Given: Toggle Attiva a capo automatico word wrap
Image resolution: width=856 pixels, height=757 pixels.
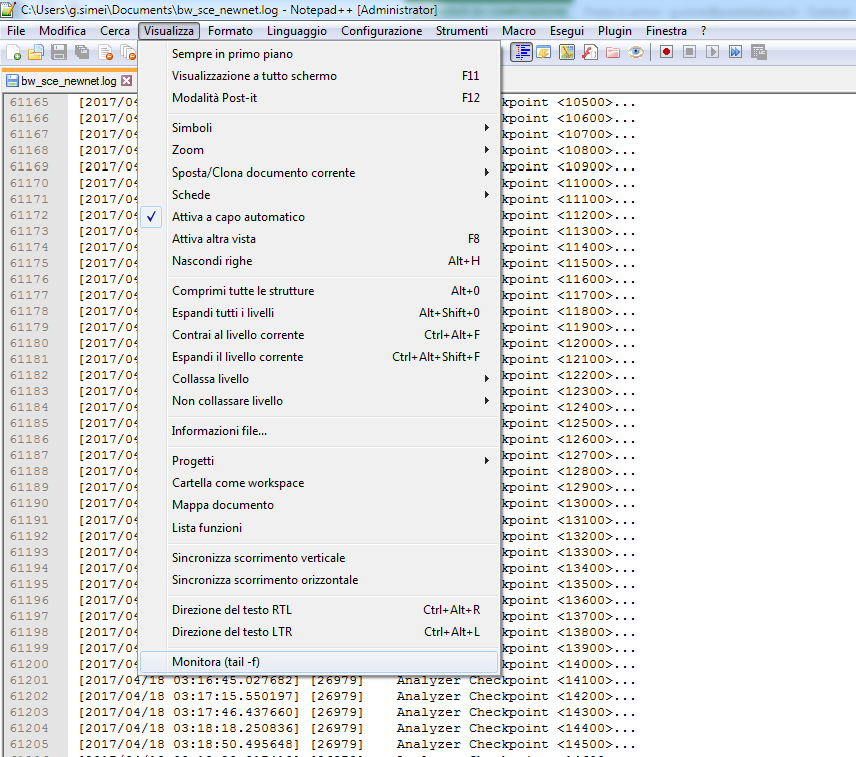Looking at the screenshot, I should pyautogui.click(x=240, y=216).
